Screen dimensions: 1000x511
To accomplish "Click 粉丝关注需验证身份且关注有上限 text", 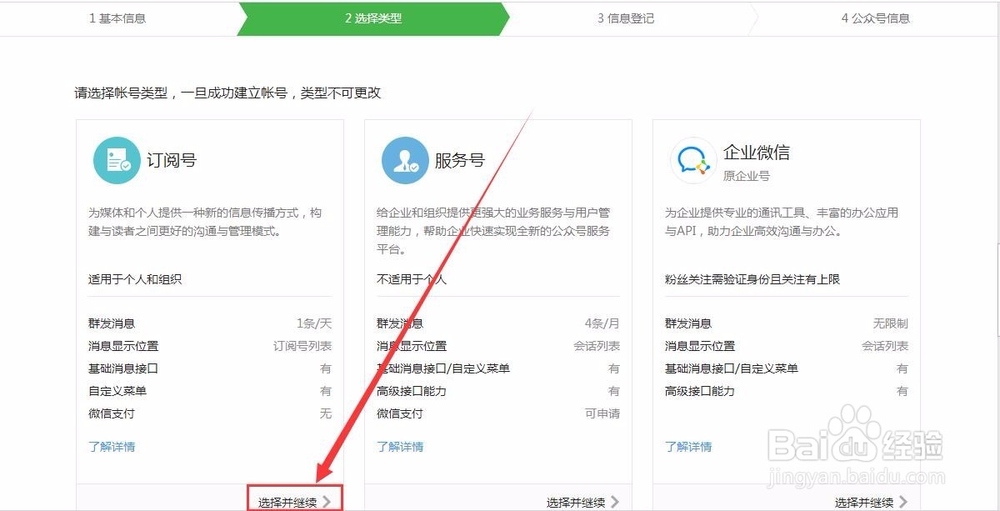I will [x=753, y=279].
